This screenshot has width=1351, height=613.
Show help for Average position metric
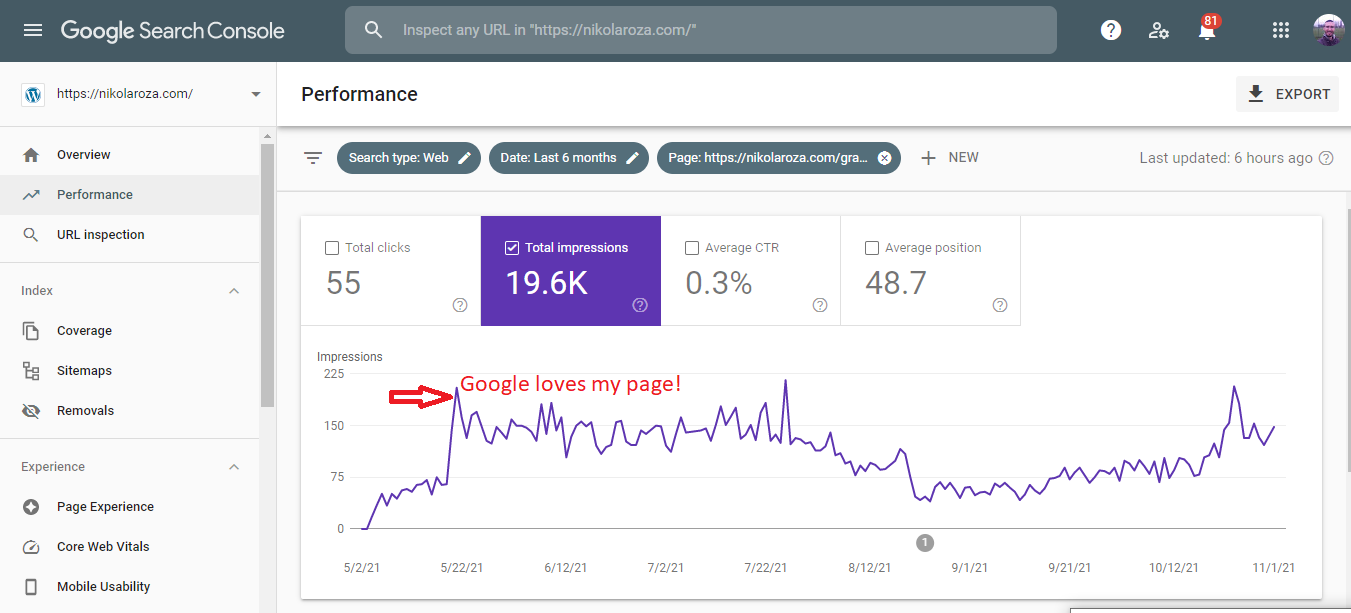coord(1000,305)
